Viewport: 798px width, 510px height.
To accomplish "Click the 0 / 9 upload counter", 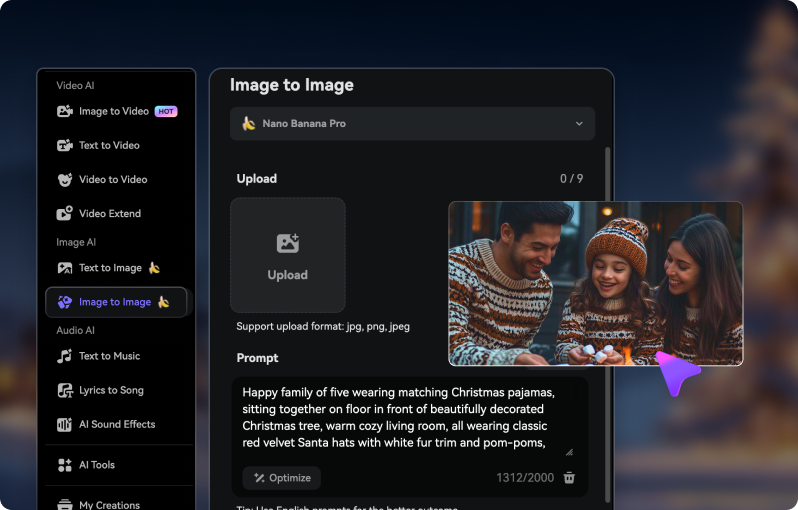I will coord(572,179).
